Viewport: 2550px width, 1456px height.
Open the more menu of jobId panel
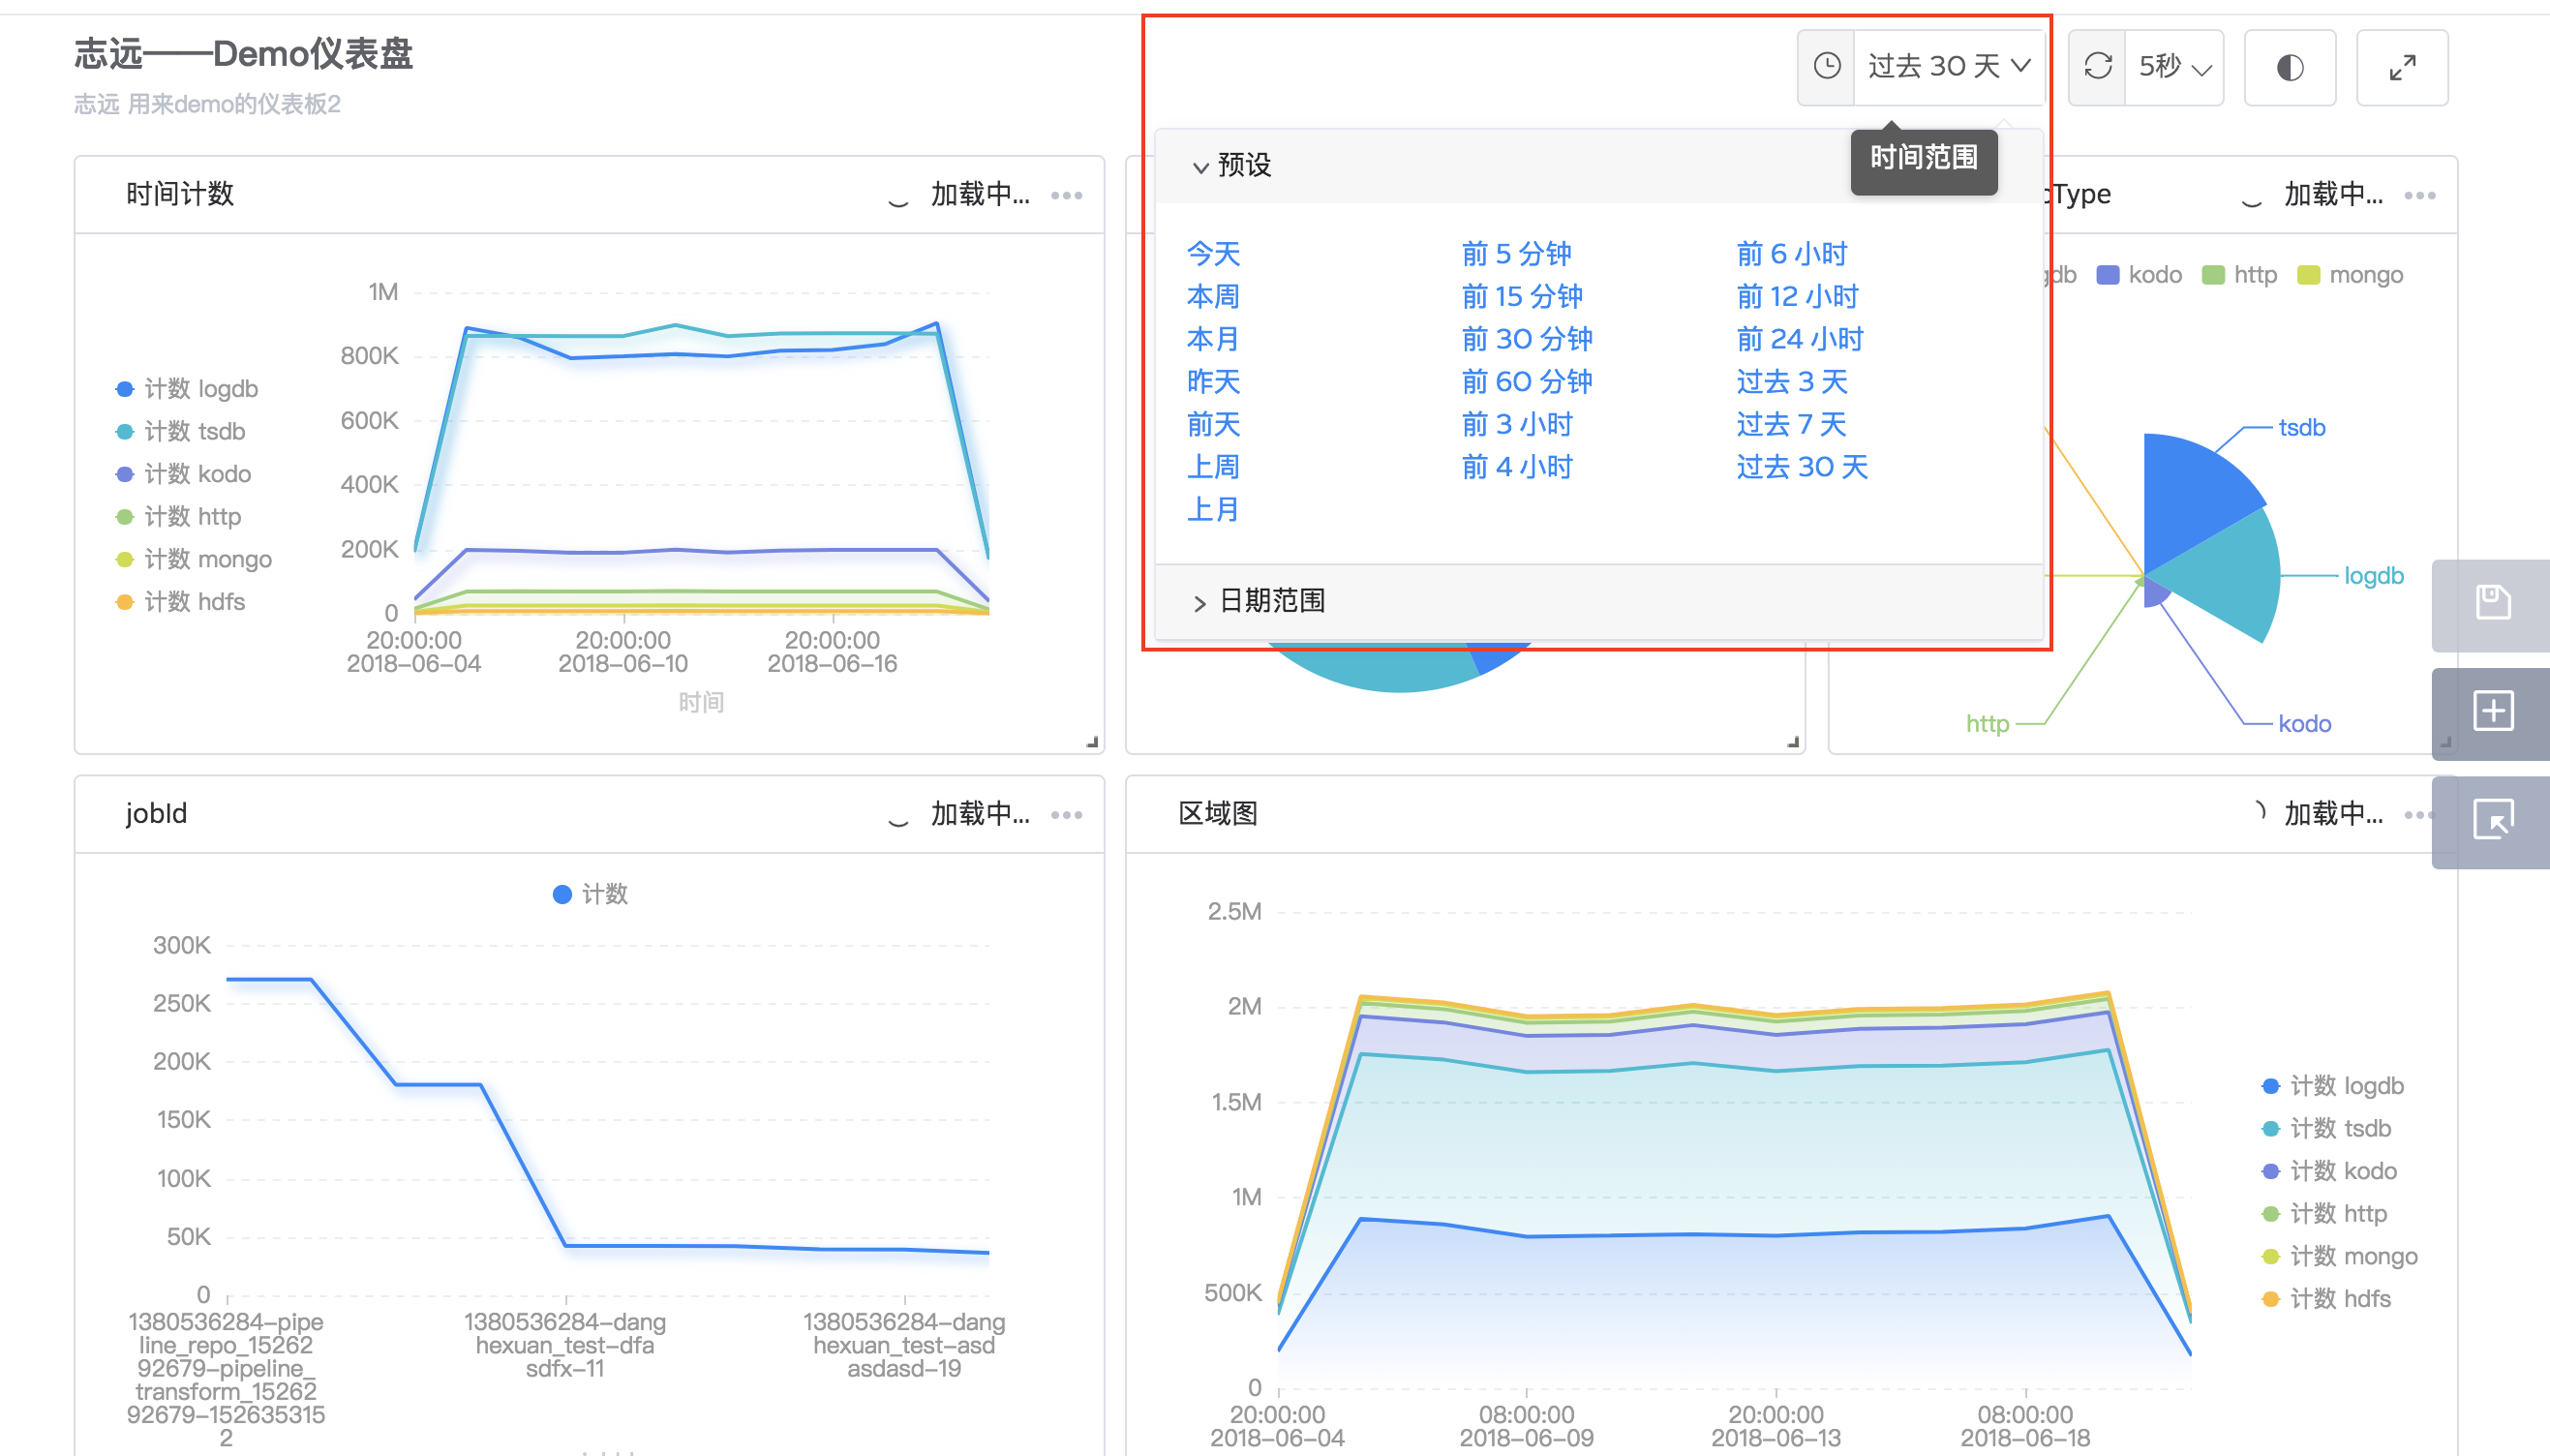pyautogui.click(x=1067, y=816)
